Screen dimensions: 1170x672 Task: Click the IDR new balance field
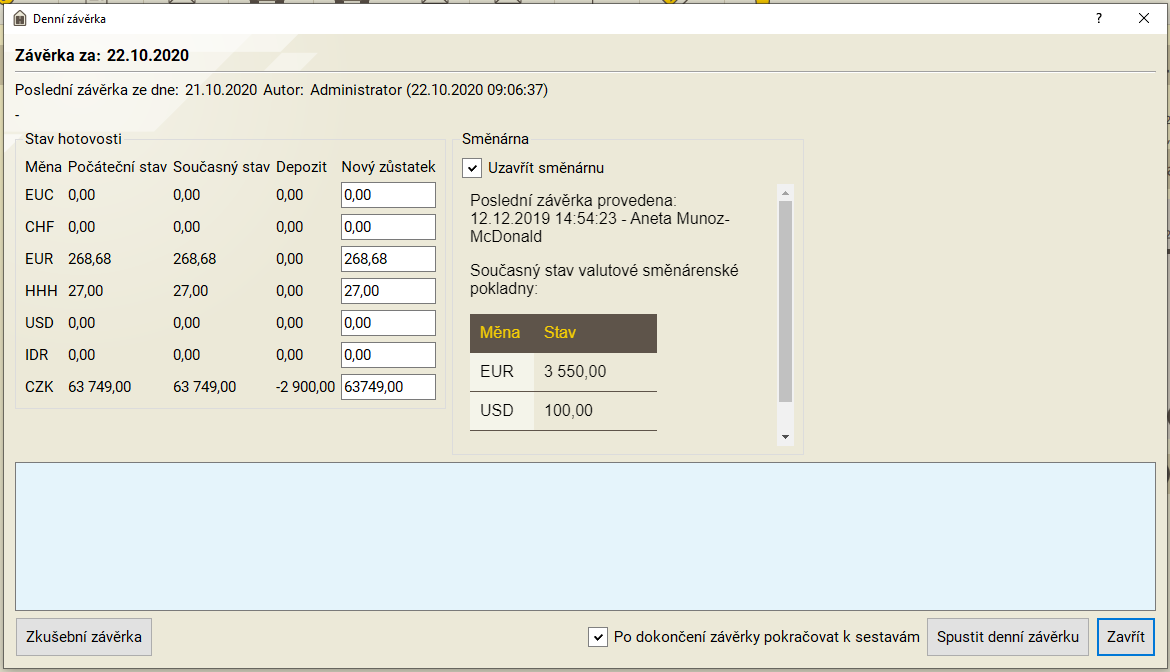tap(388, 355)
